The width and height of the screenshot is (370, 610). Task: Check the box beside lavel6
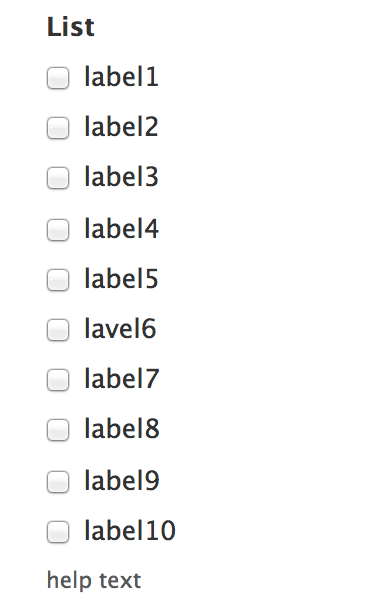(58, 330)
